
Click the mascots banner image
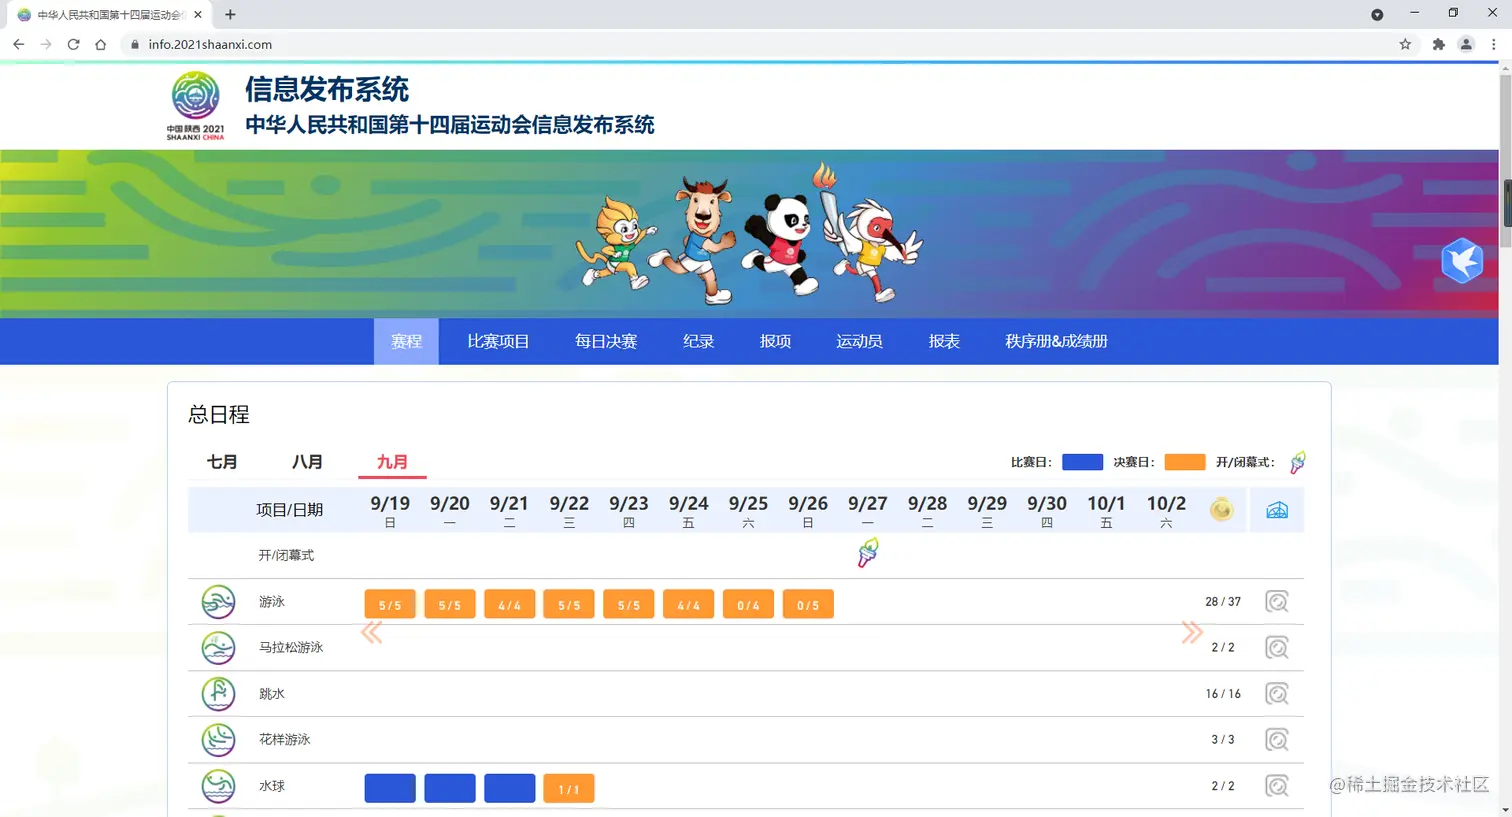pyautogui.click(x=748, y=234)
